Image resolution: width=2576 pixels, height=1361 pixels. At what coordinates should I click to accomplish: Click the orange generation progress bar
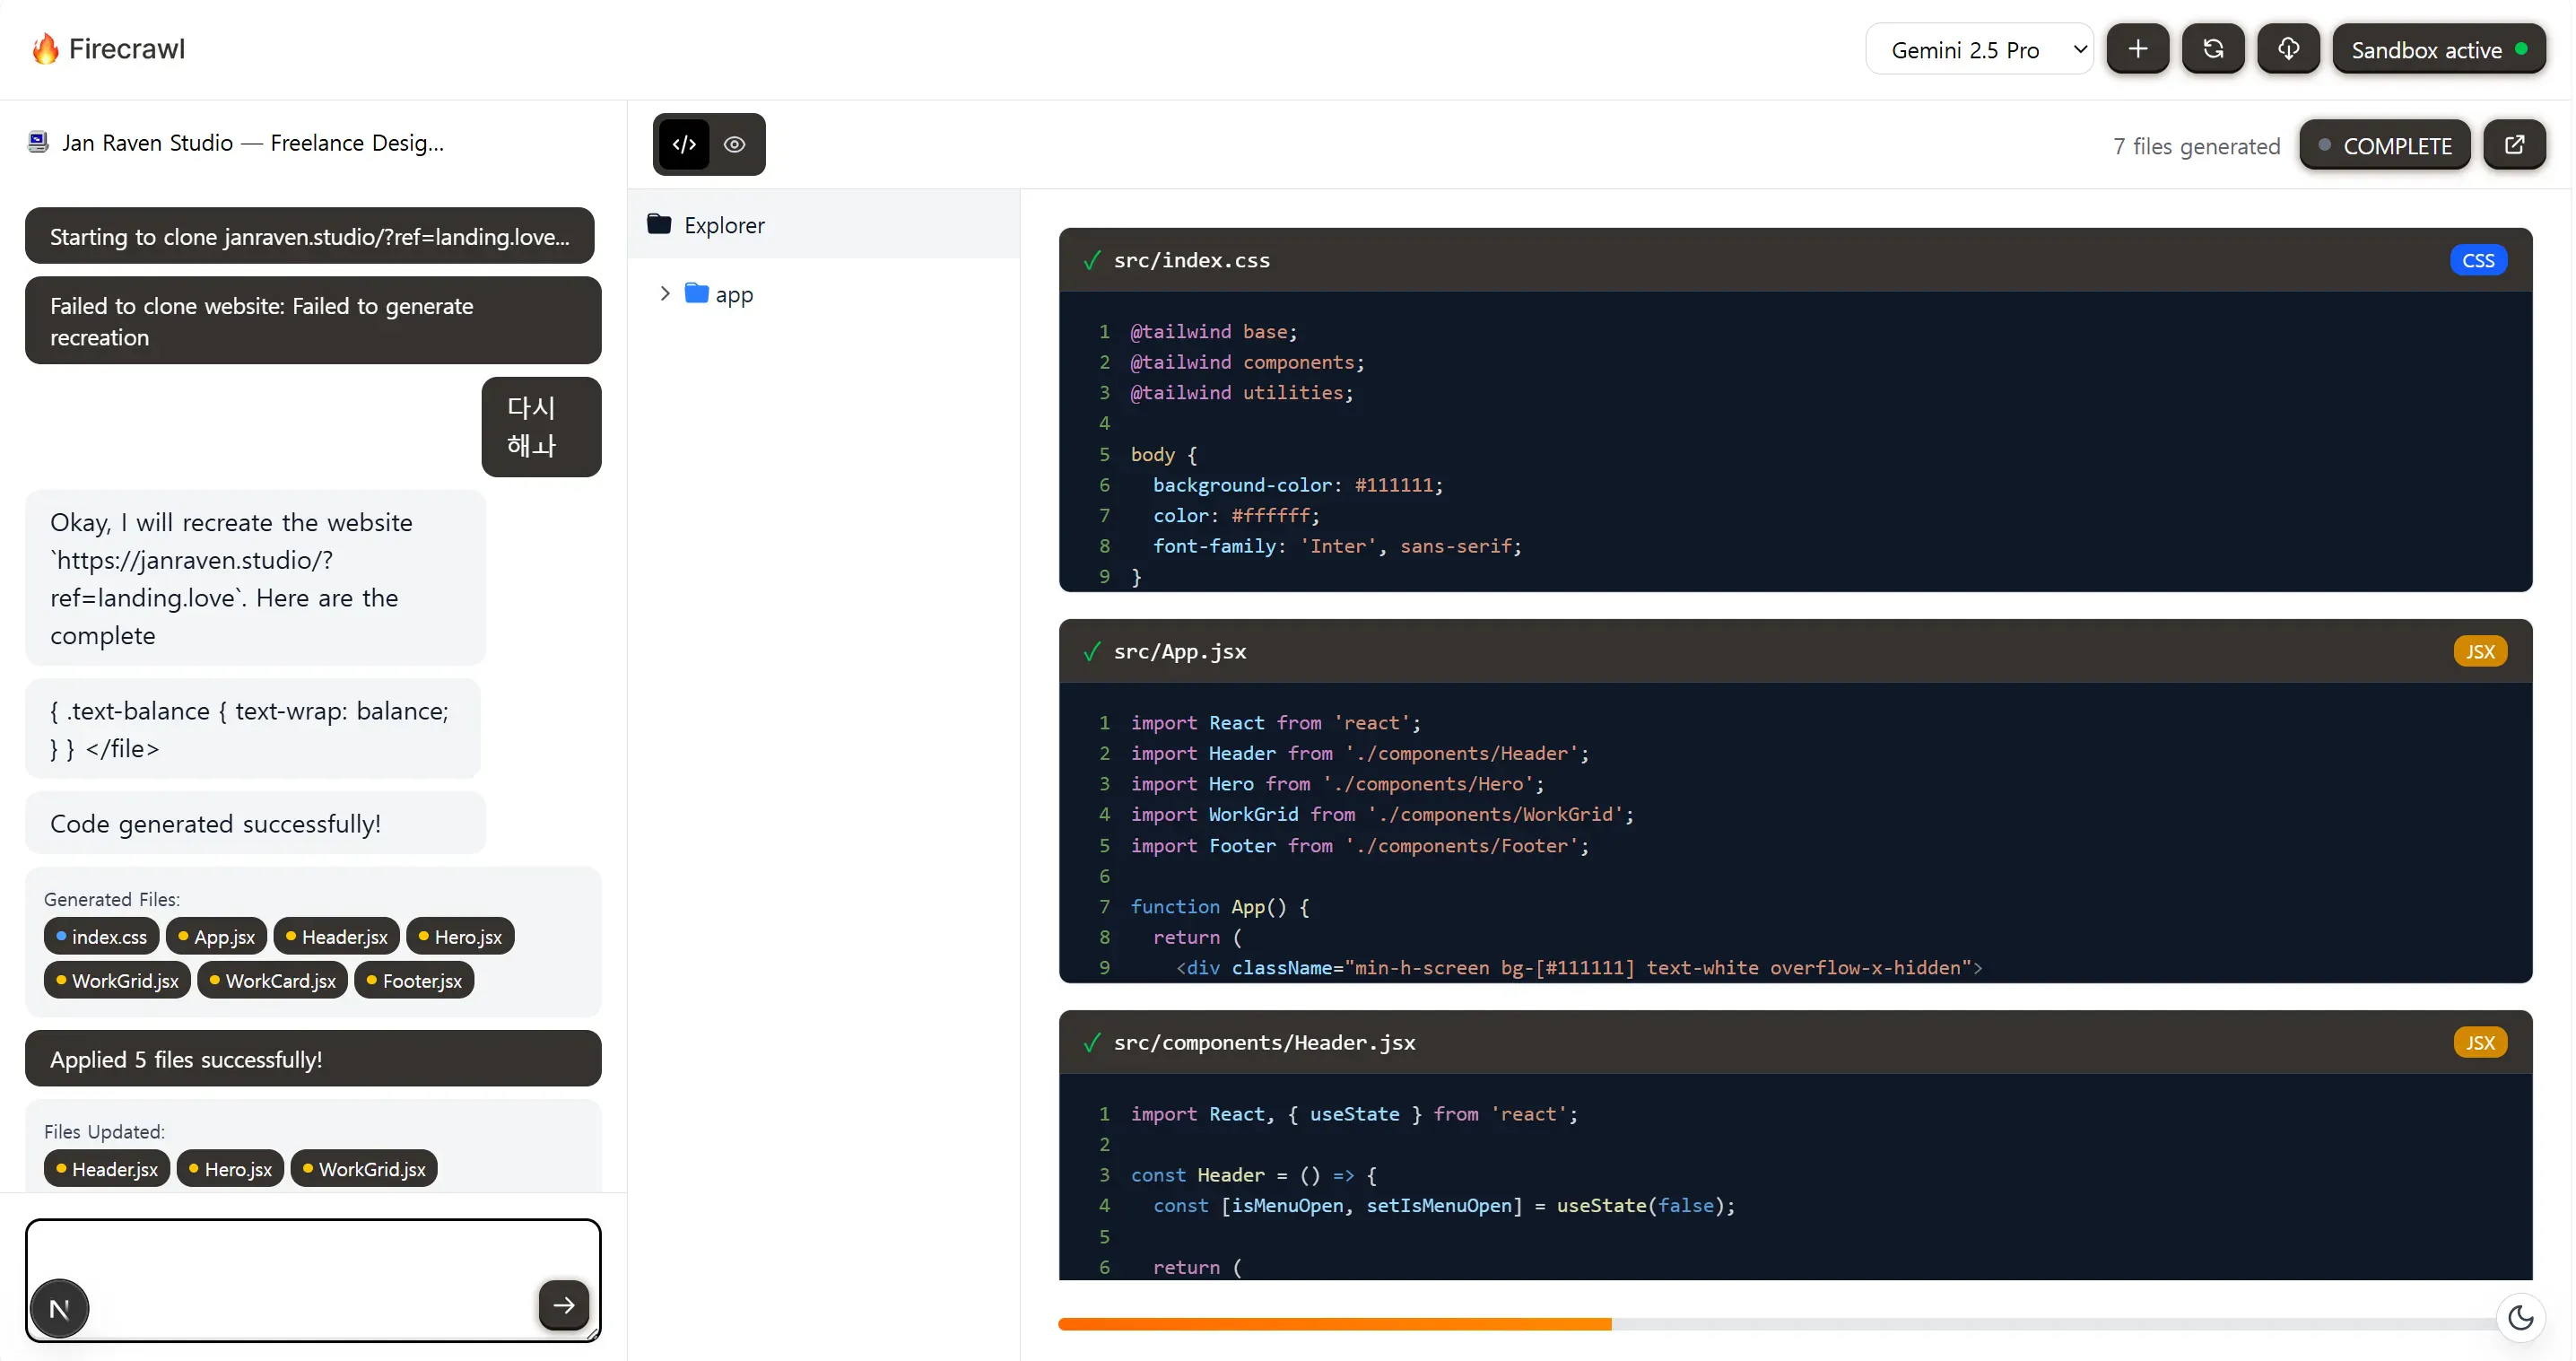[x=1334, y=1324]
